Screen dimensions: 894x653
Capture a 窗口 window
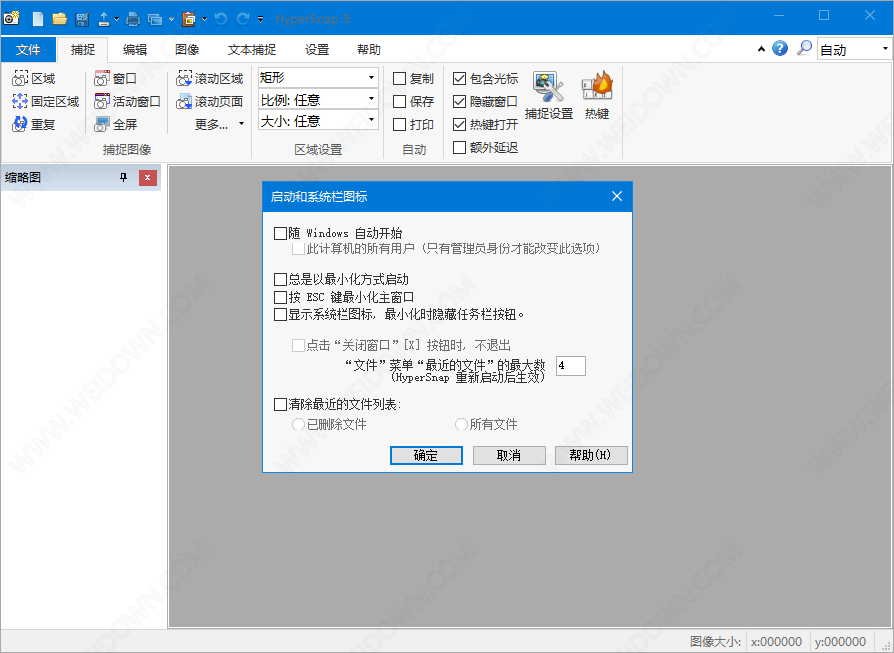(116, 79)
